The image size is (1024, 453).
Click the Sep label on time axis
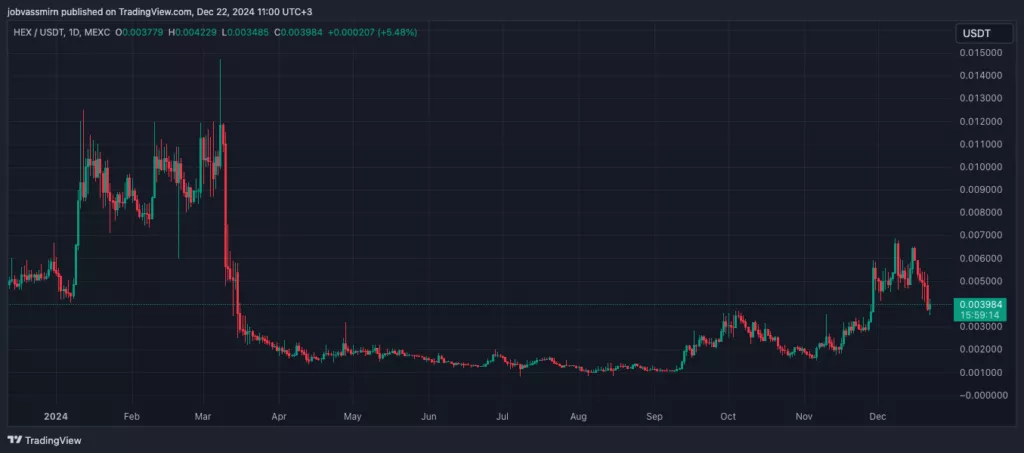click(655, 415)
